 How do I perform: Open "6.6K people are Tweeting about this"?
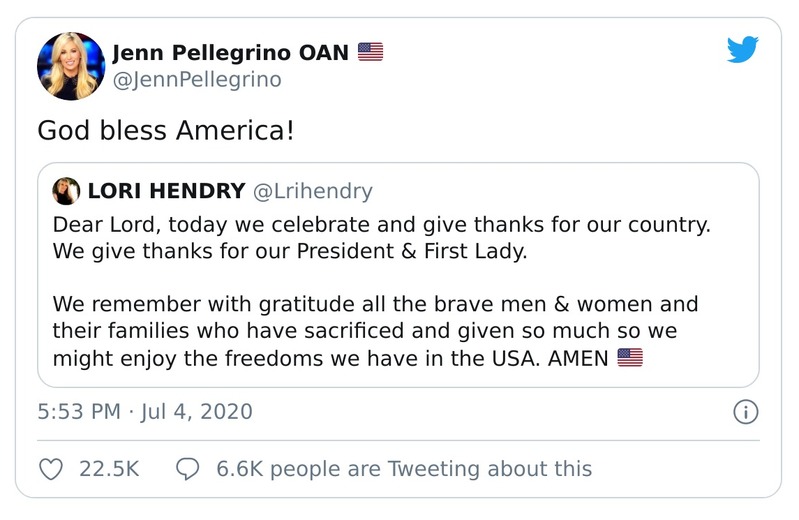click(404, 468)
